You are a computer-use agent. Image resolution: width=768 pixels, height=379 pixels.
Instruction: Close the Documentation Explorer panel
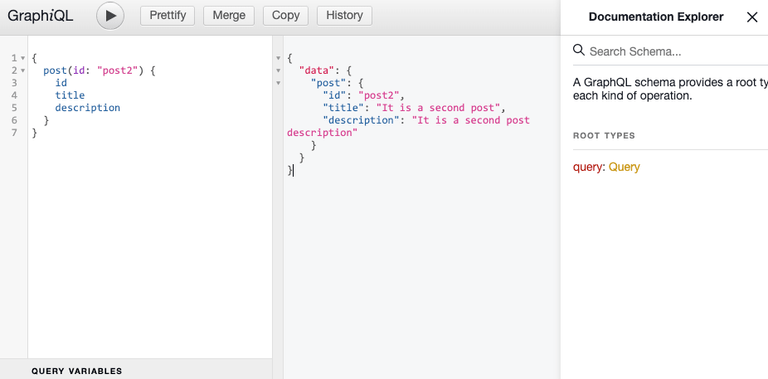tap(752, 17)
